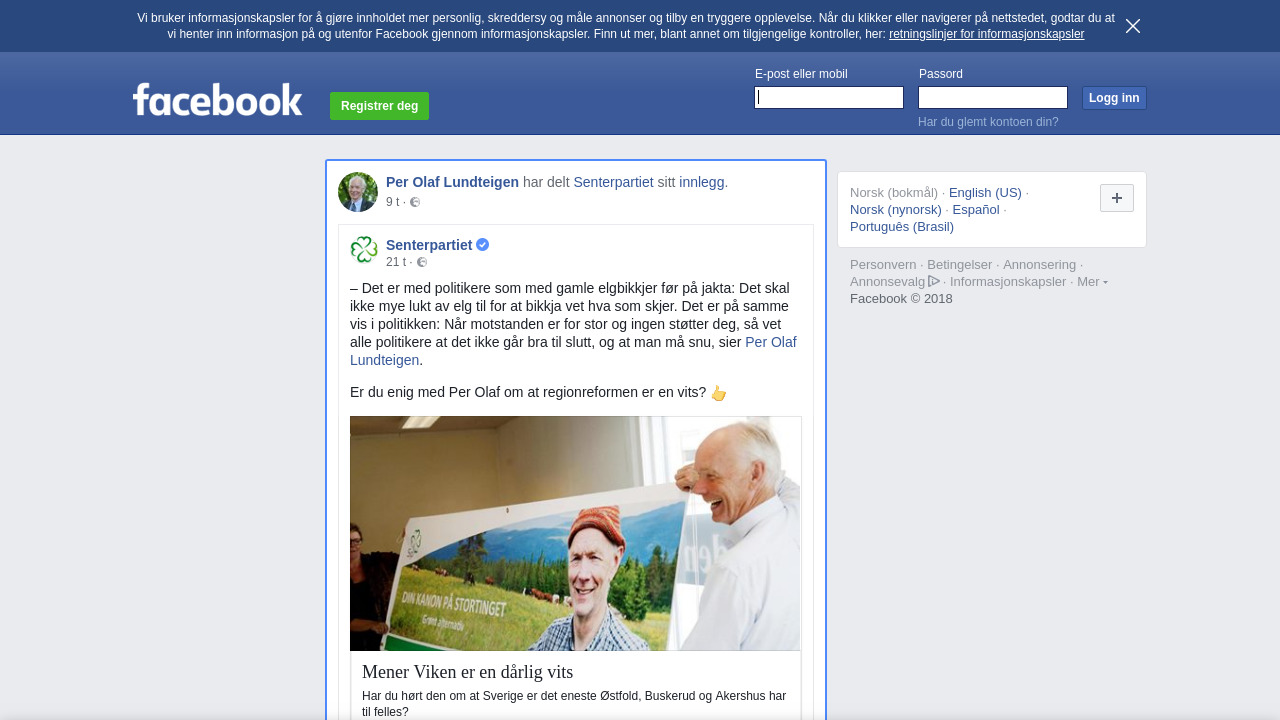Click the Facebook logo
This screenshot has width=1280, height=720.
pos(218,99)
